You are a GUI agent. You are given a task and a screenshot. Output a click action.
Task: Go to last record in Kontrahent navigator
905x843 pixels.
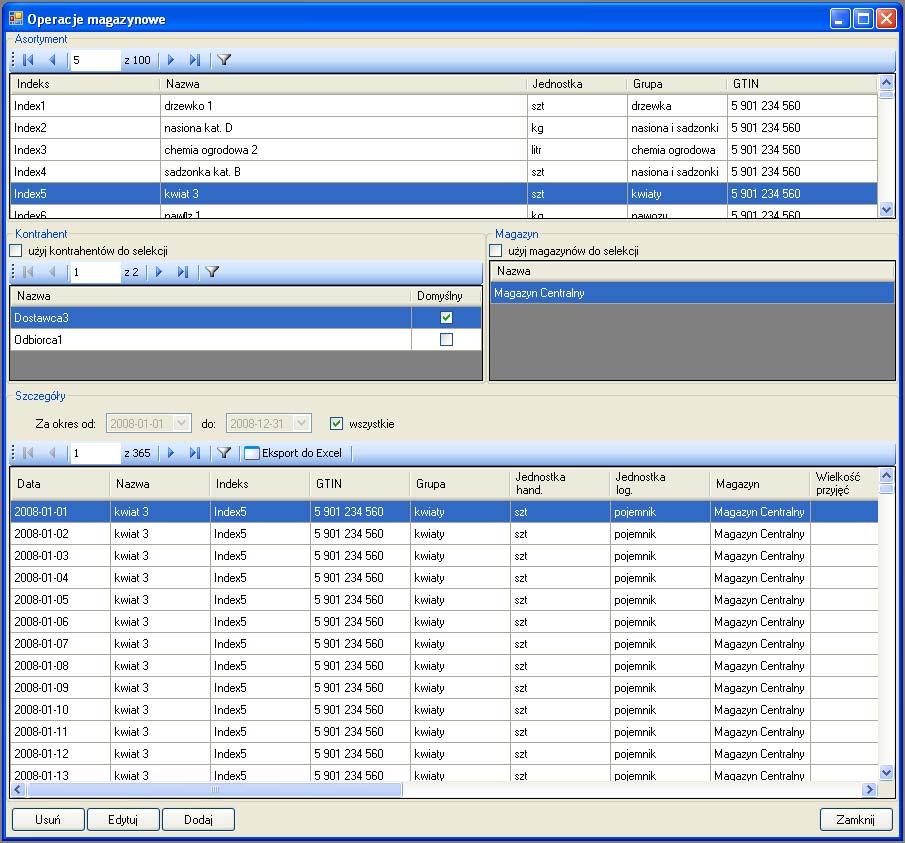tap(183, 272)
